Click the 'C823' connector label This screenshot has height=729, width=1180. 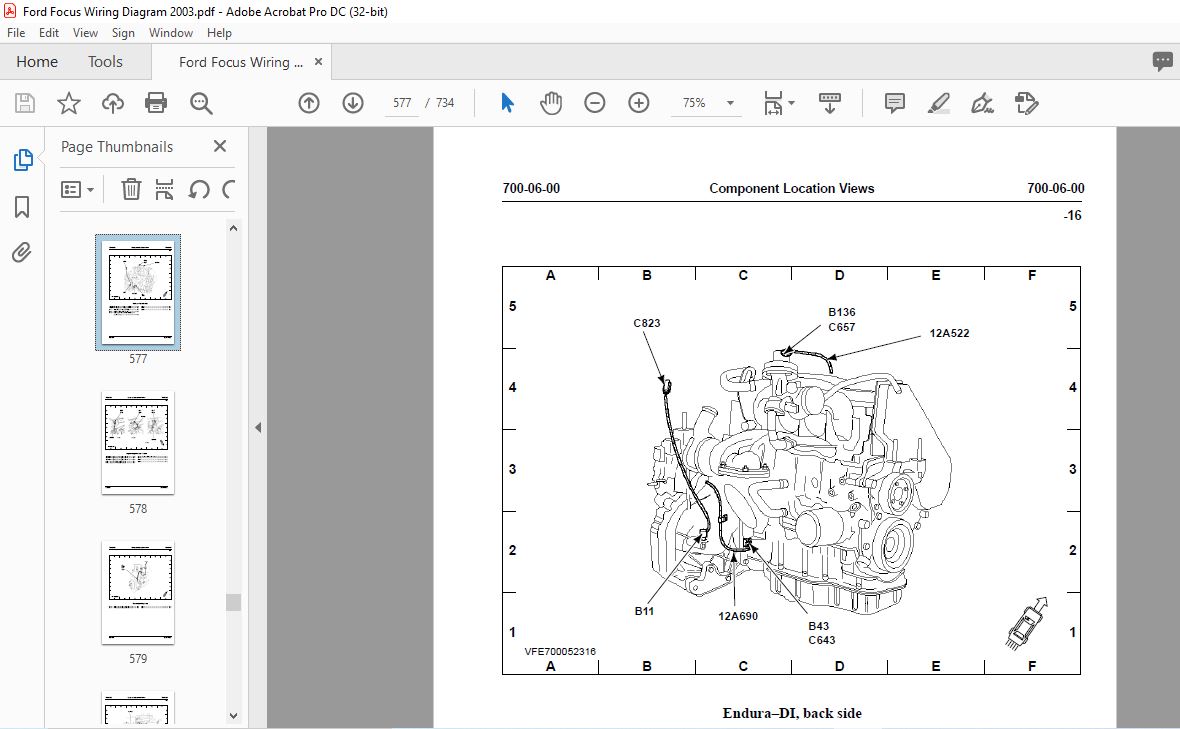[x=646, y=323]
